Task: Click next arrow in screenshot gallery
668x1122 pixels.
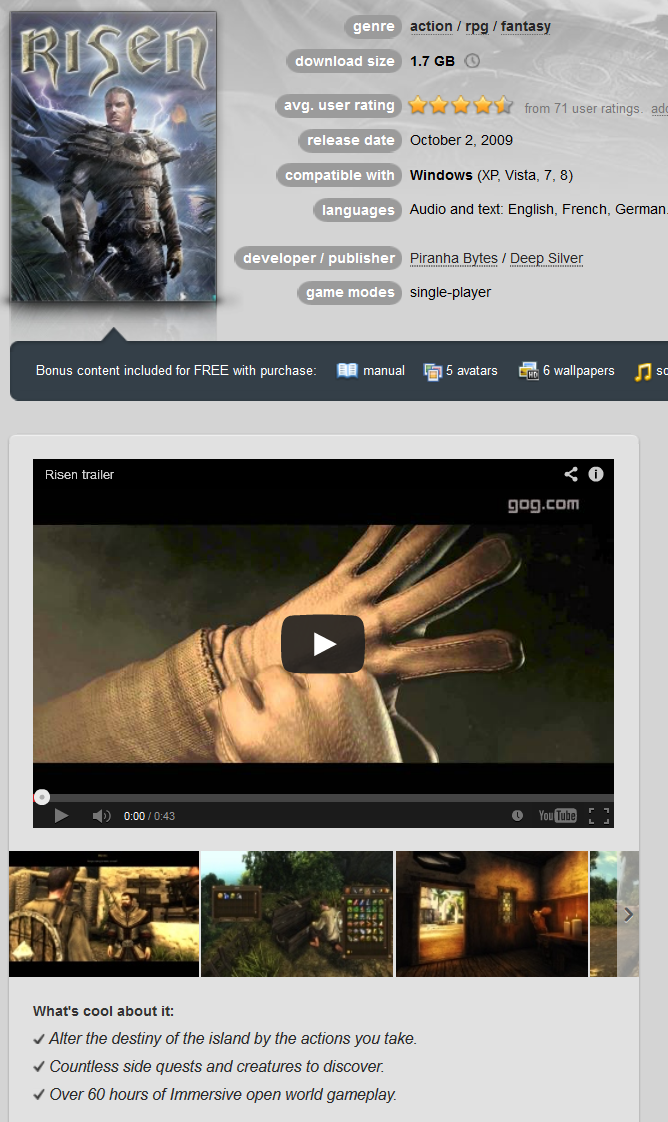Action: 628,914
